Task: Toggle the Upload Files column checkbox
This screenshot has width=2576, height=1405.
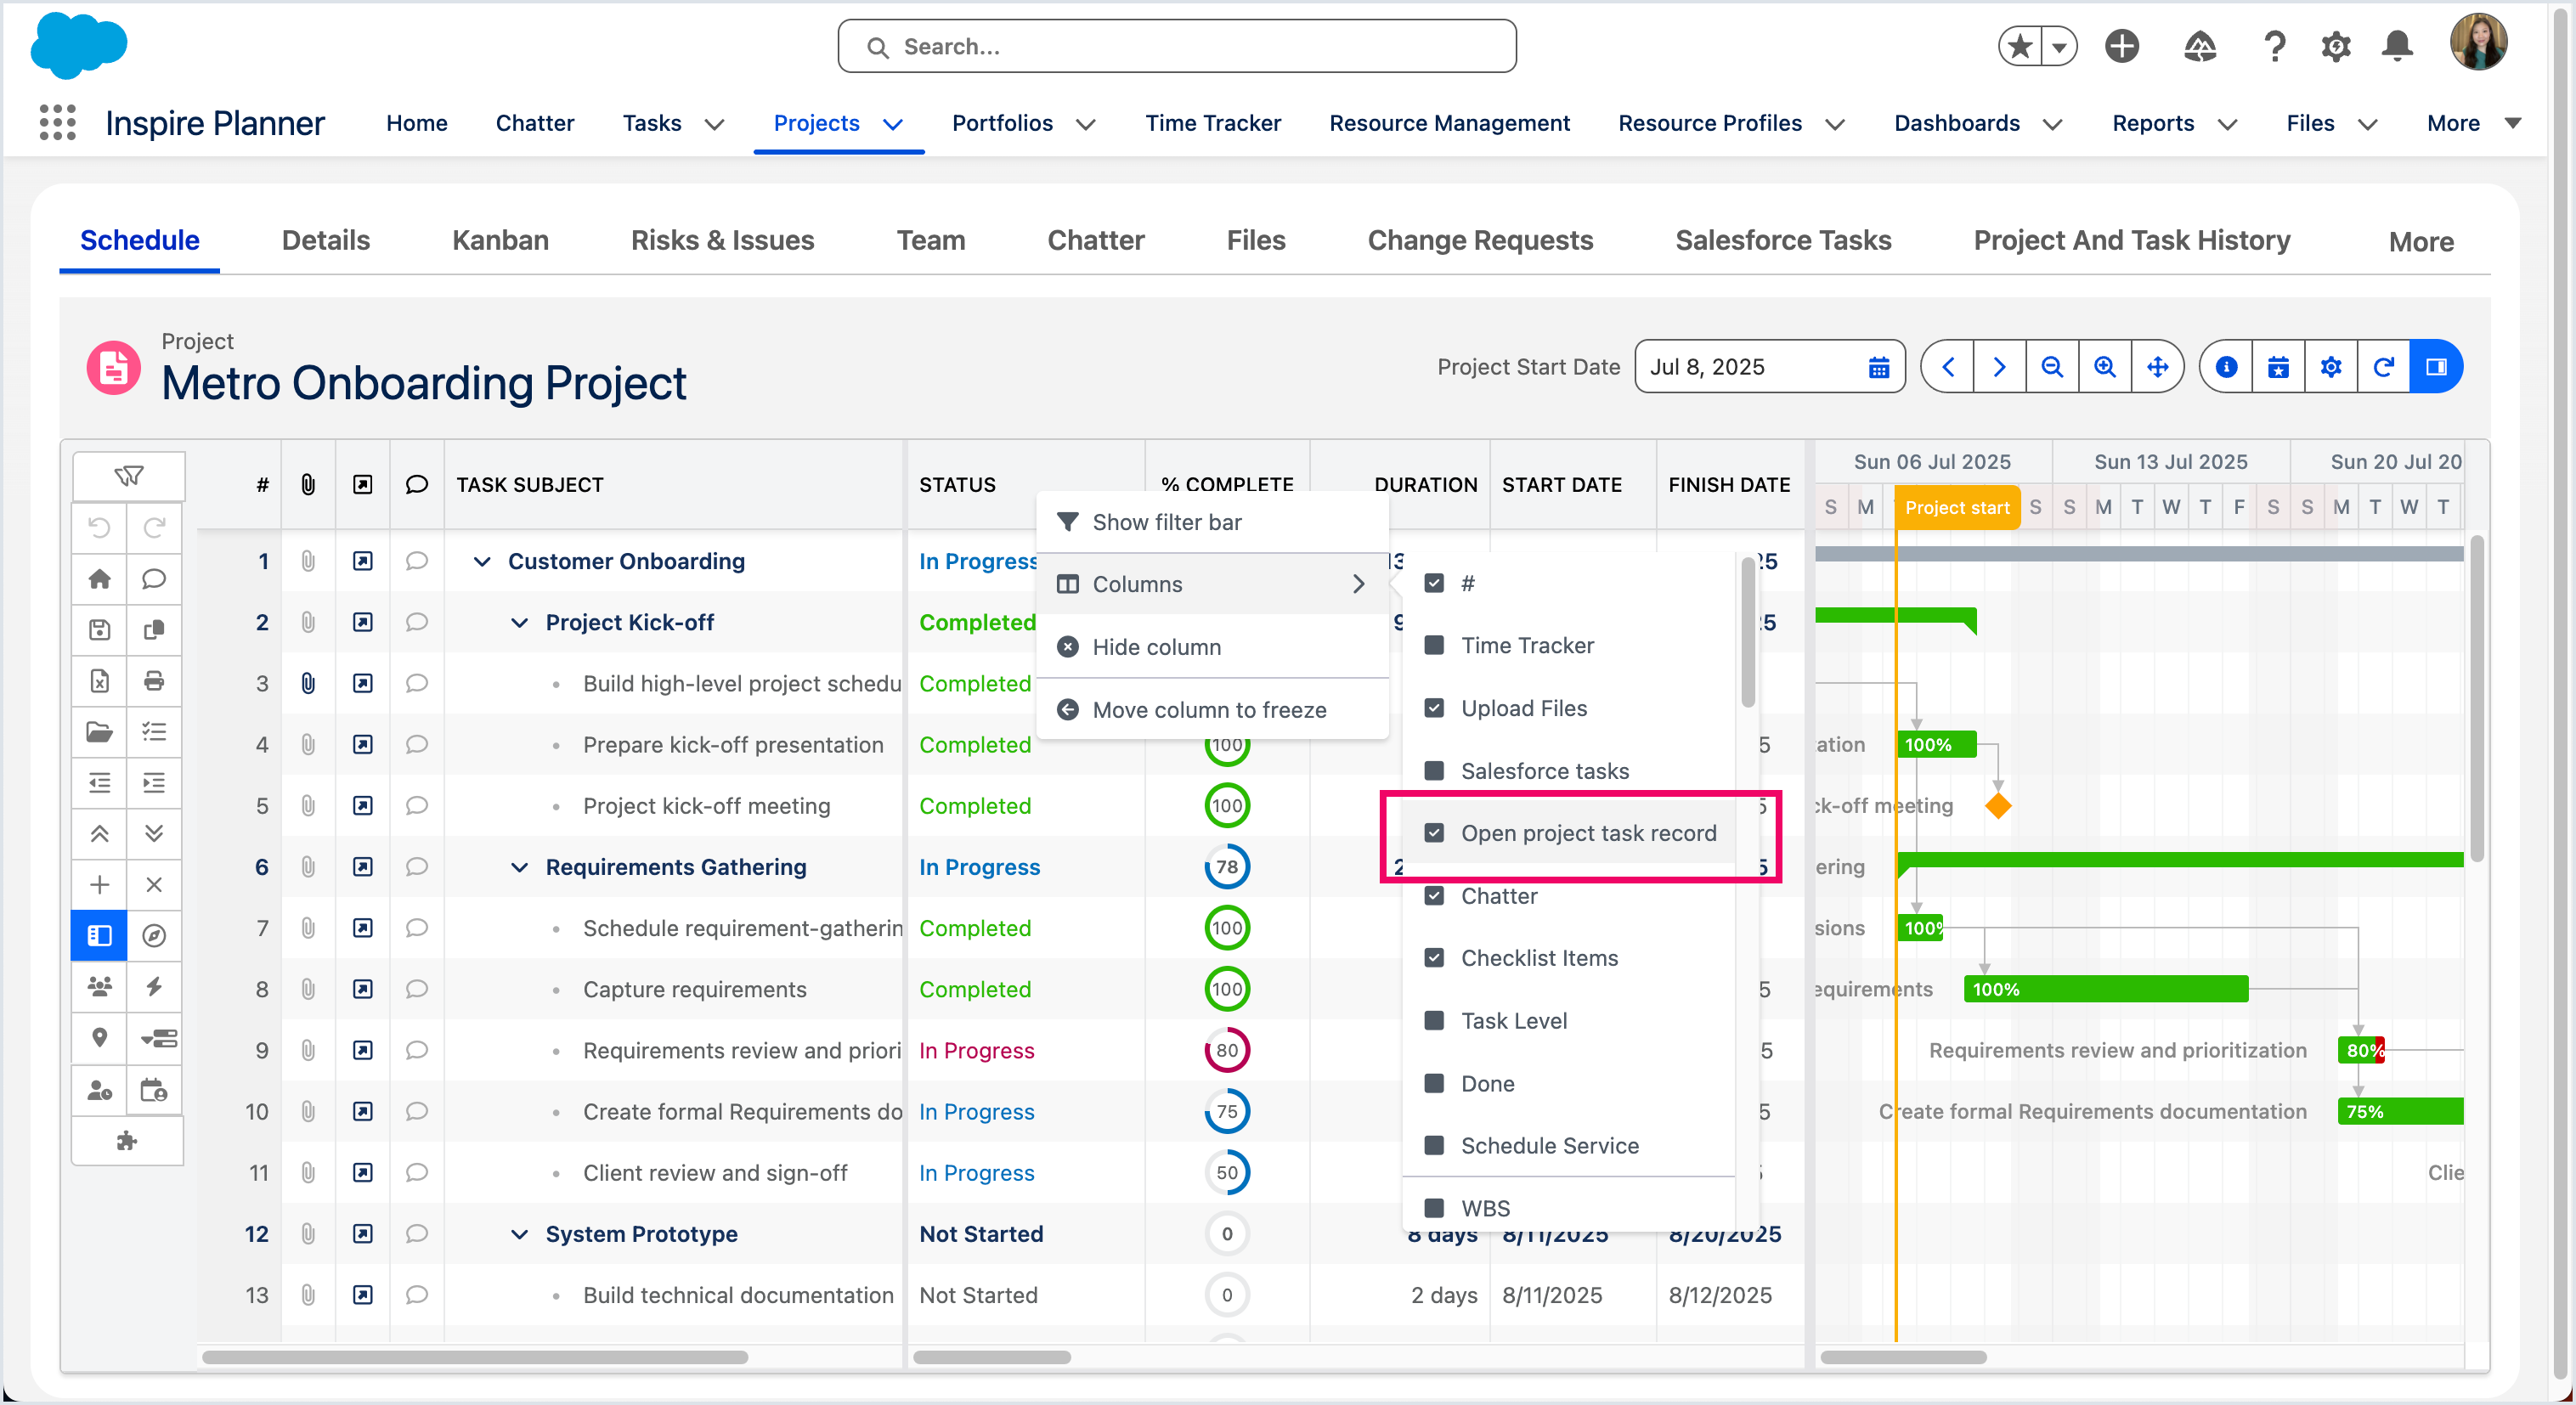Action: click(x=1434, y=708)
